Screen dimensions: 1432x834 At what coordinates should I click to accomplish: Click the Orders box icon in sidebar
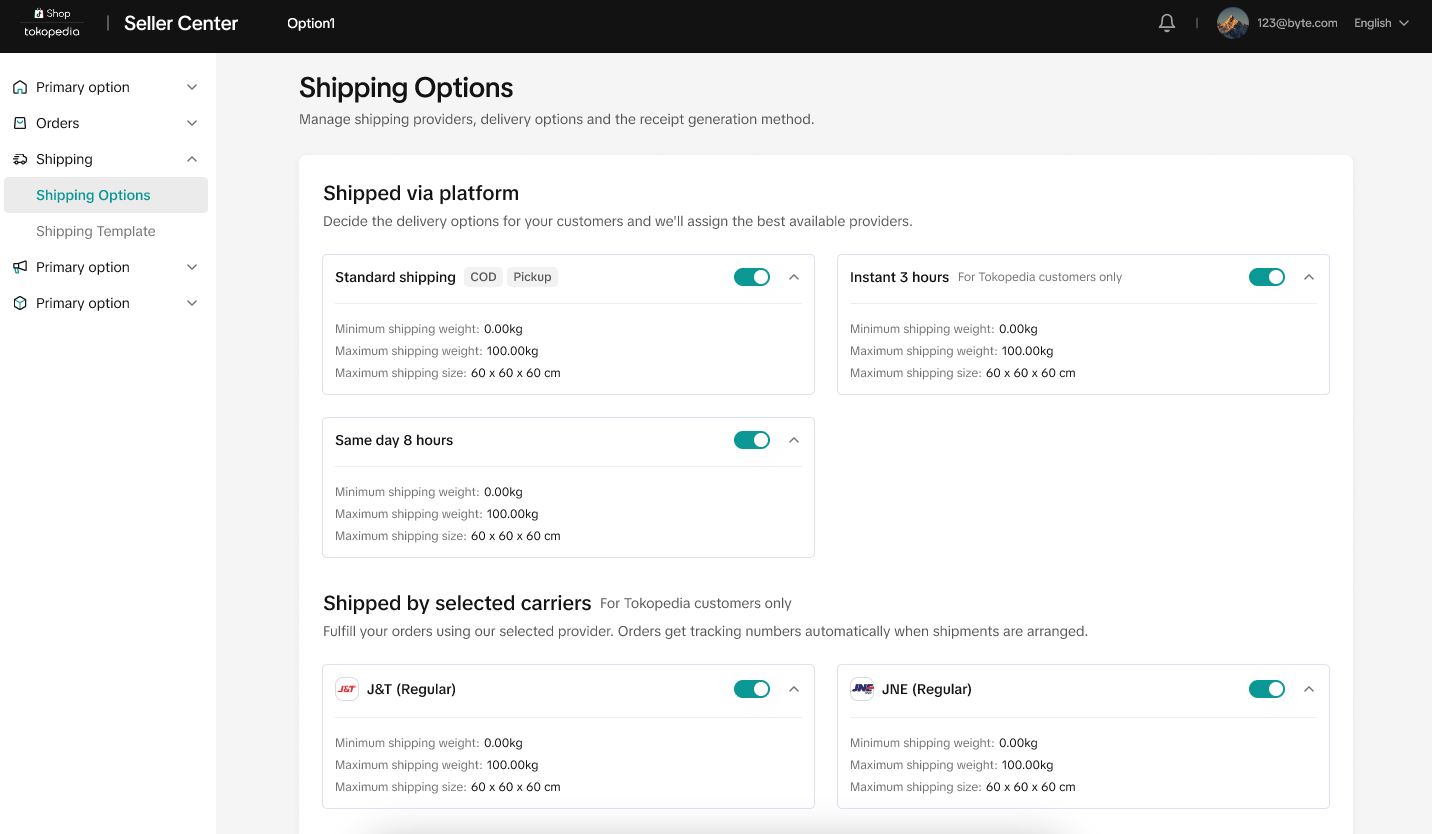(20, 123)
